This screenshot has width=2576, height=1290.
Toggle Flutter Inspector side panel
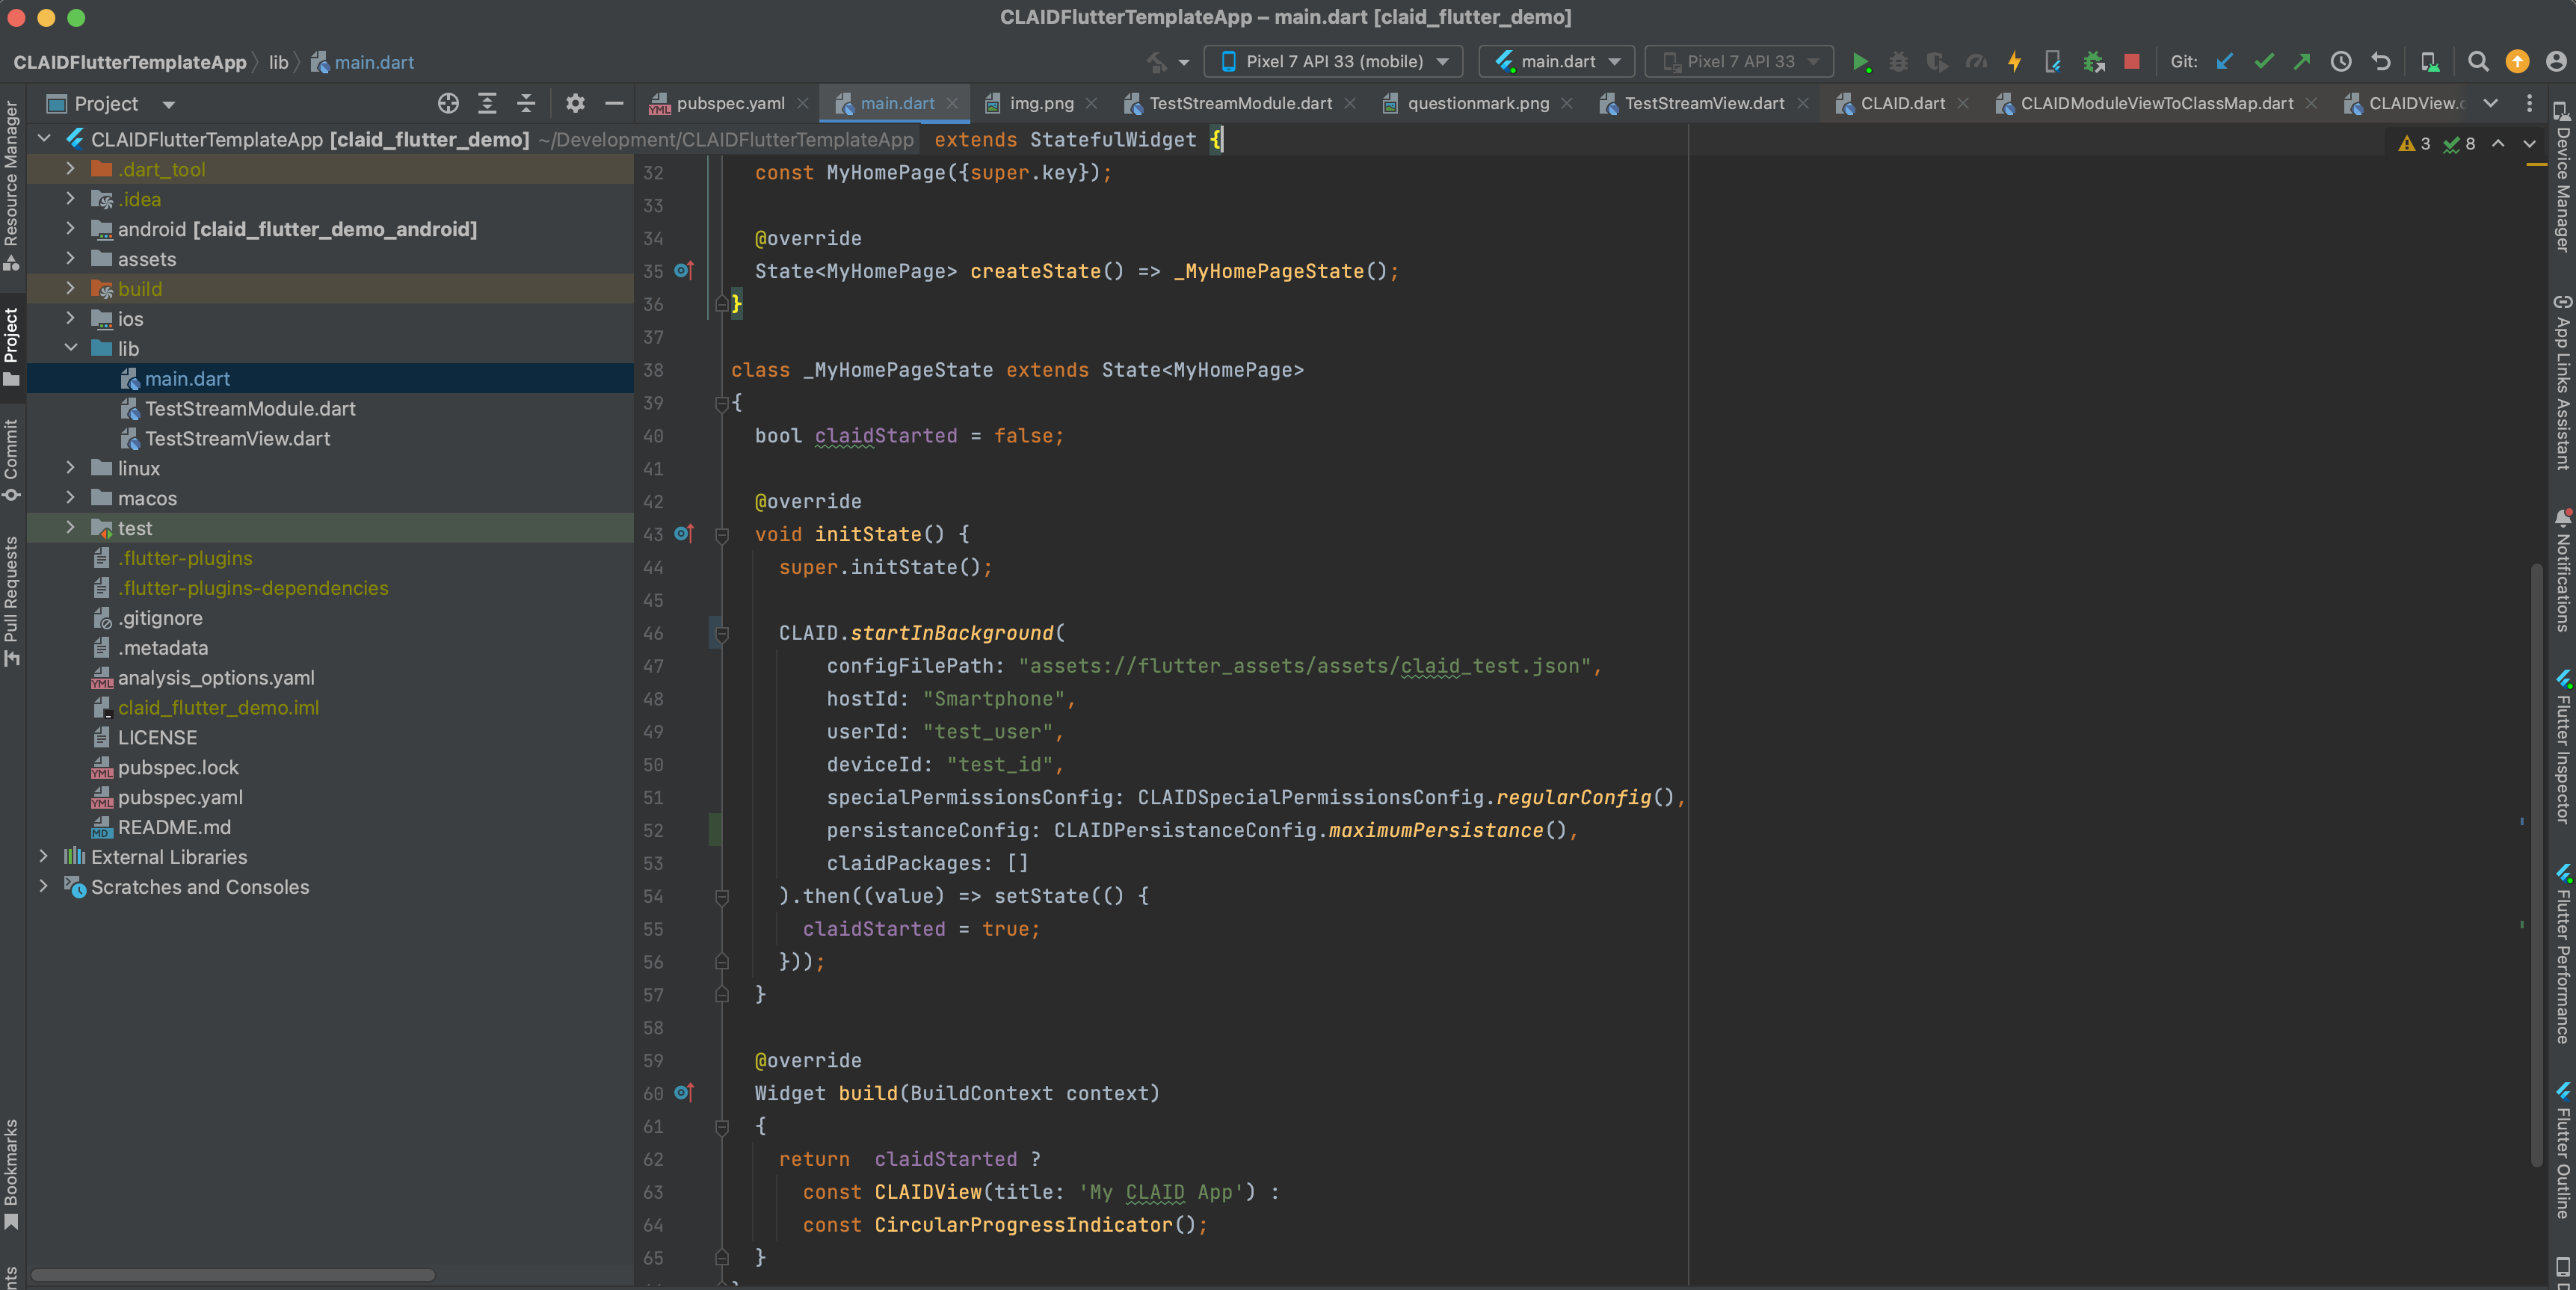click(x=2563, y=747)
